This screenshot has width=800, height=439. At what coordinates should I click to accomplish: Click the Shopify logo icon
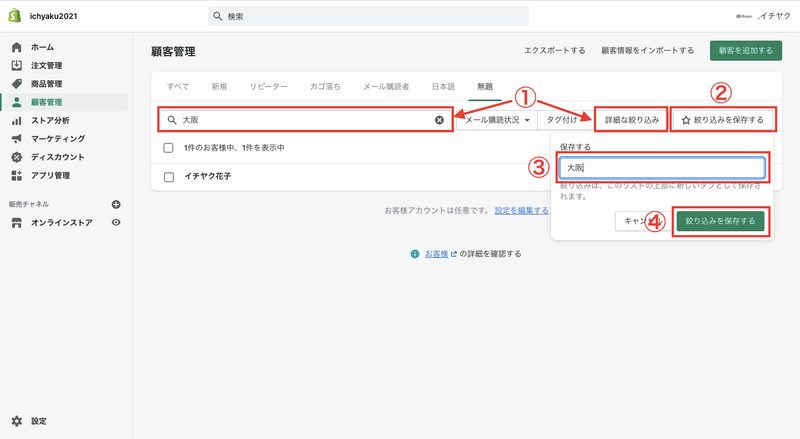coord(15,16)
